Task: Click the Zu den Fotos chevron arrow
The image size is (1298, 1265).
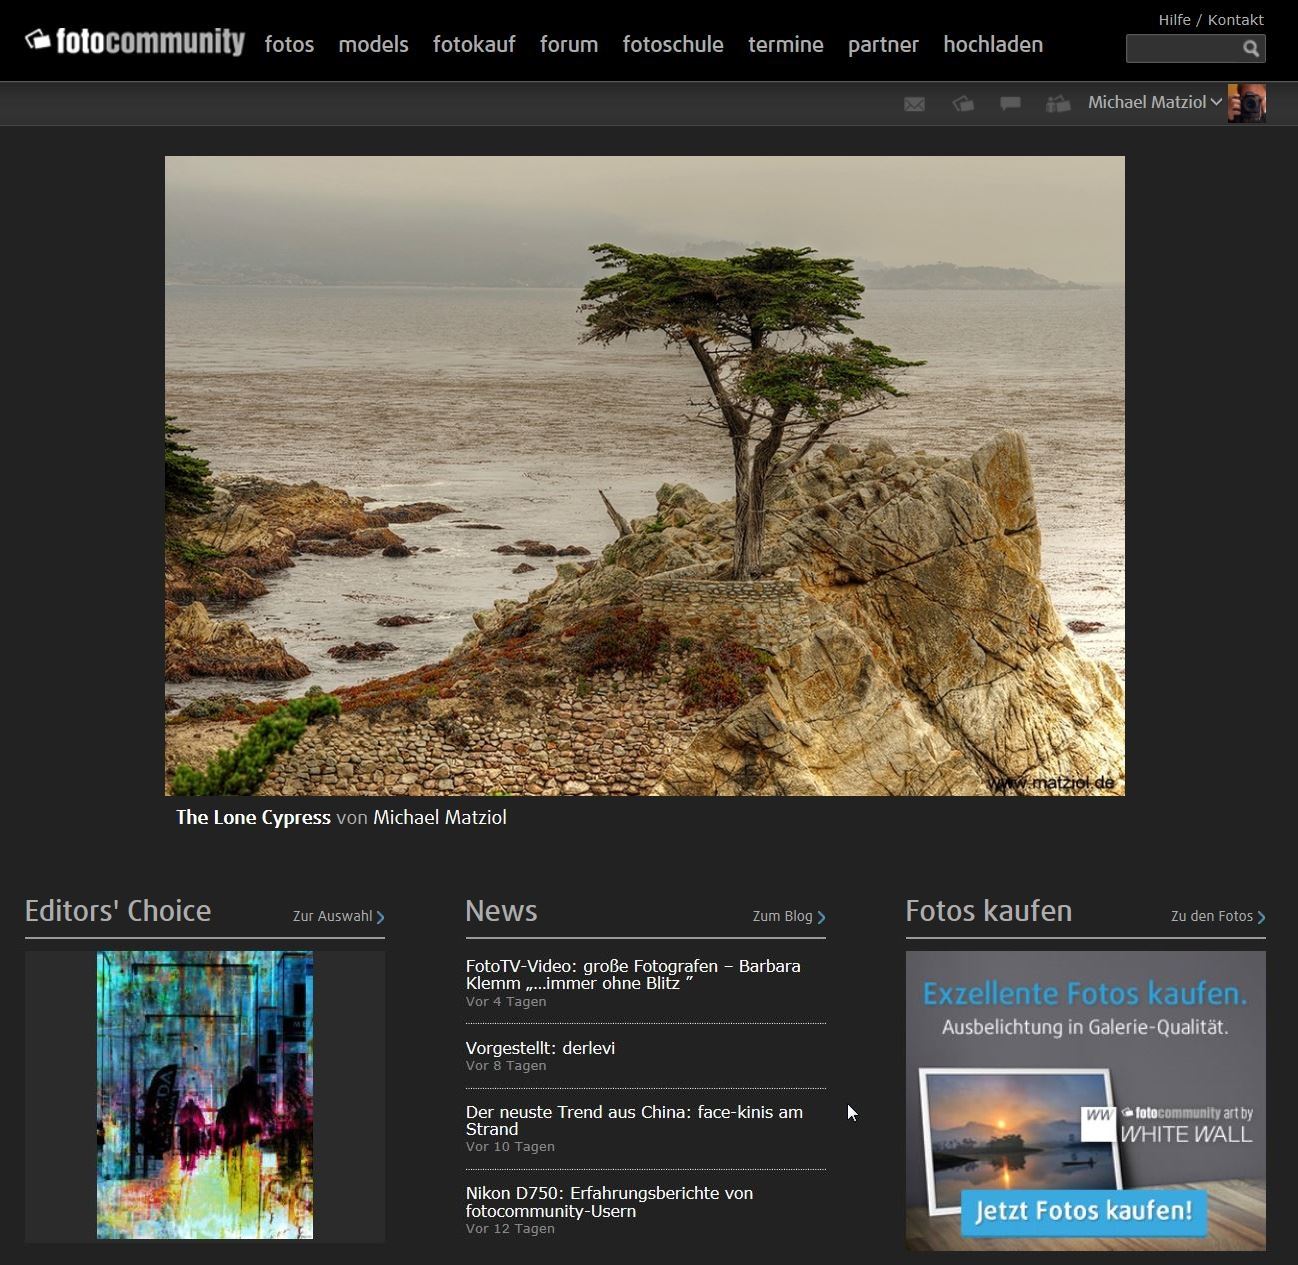Action: tap(1261, 917)
